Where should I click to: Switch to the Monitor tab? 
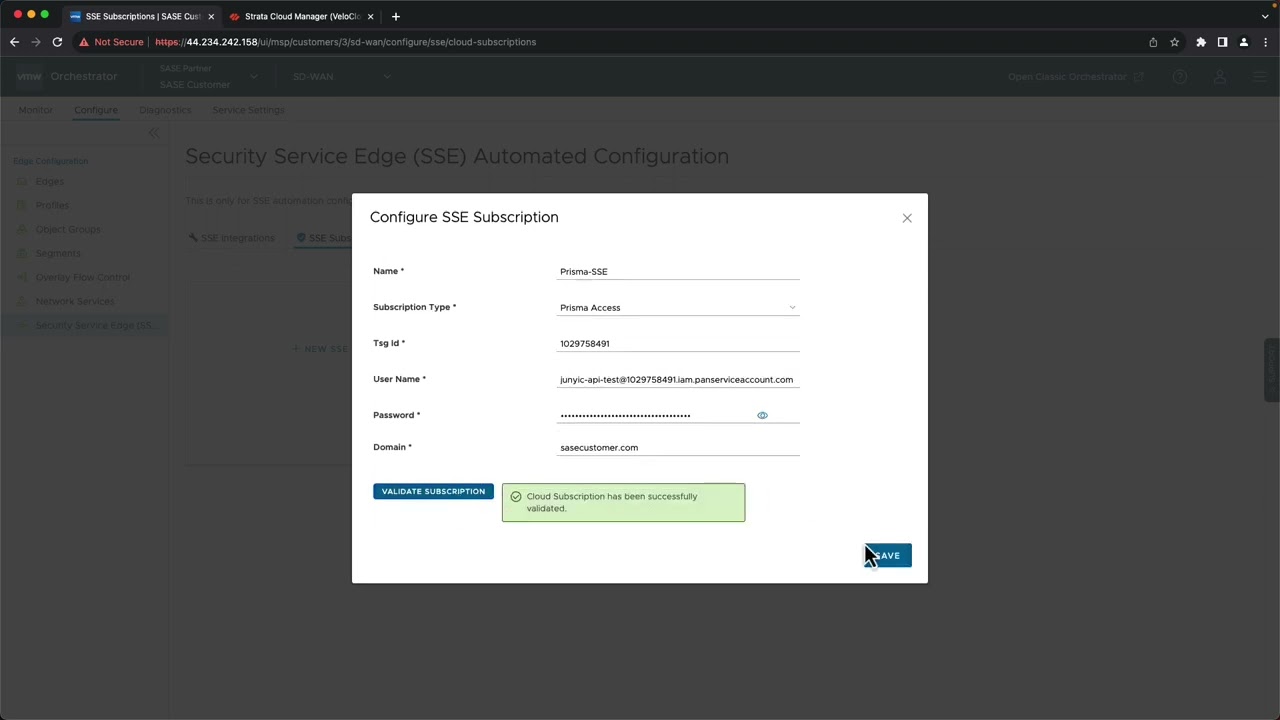[x=35, y=110]
